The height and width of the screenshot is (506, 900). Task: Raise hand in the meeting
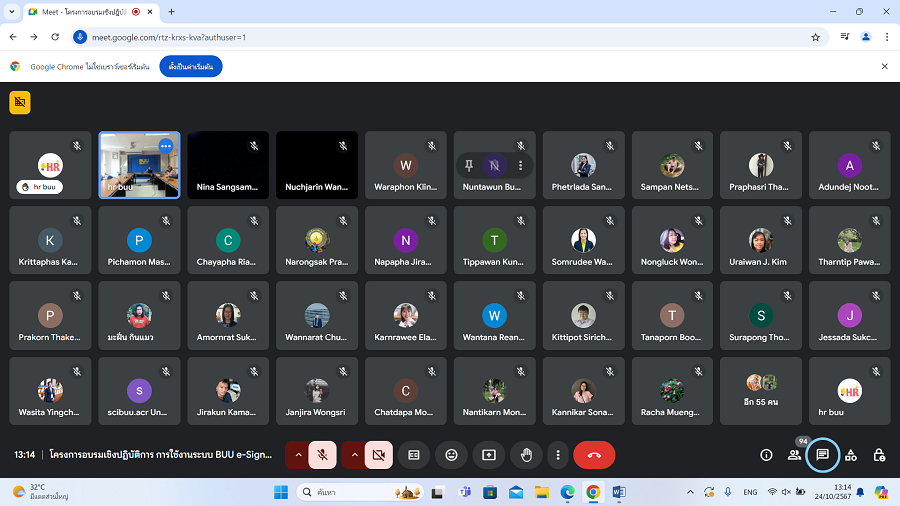coord(527,455)
